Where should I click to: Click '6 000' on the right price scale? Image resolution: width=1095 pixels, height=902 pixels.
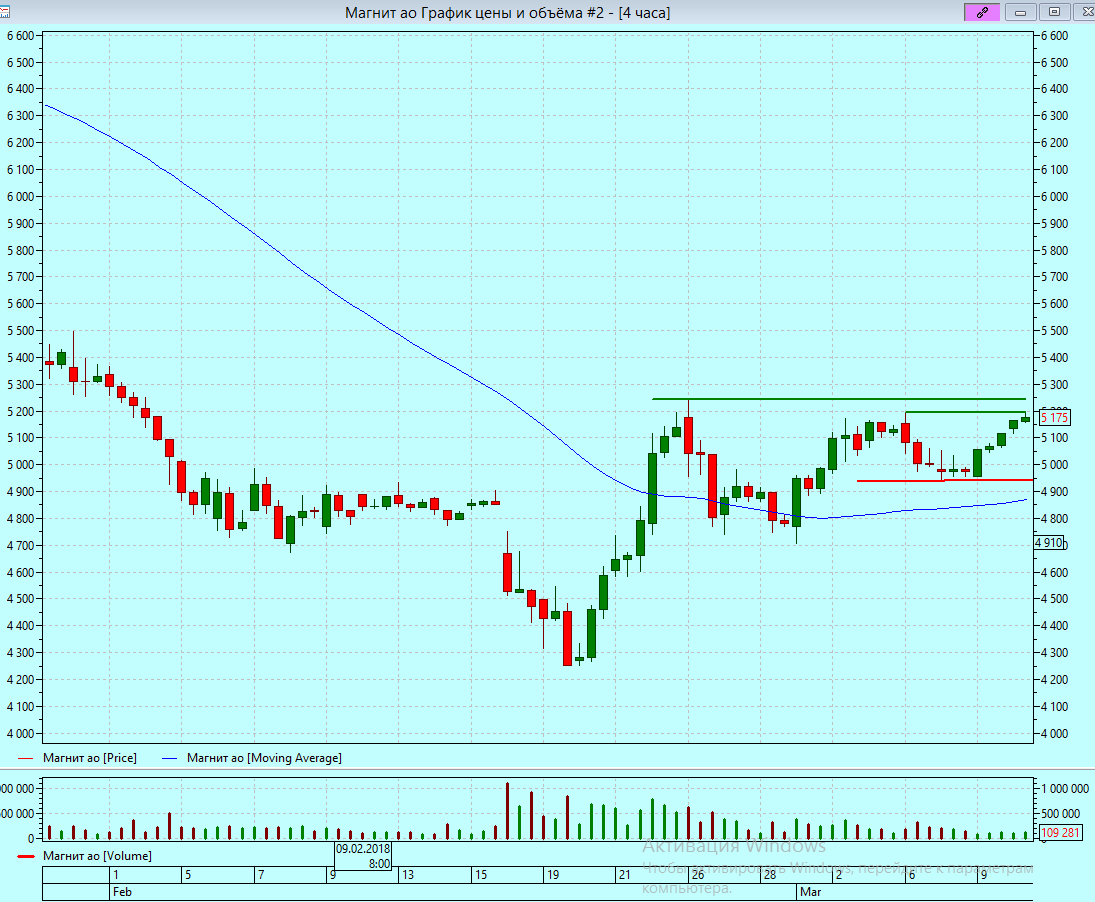pos(1054,197)
